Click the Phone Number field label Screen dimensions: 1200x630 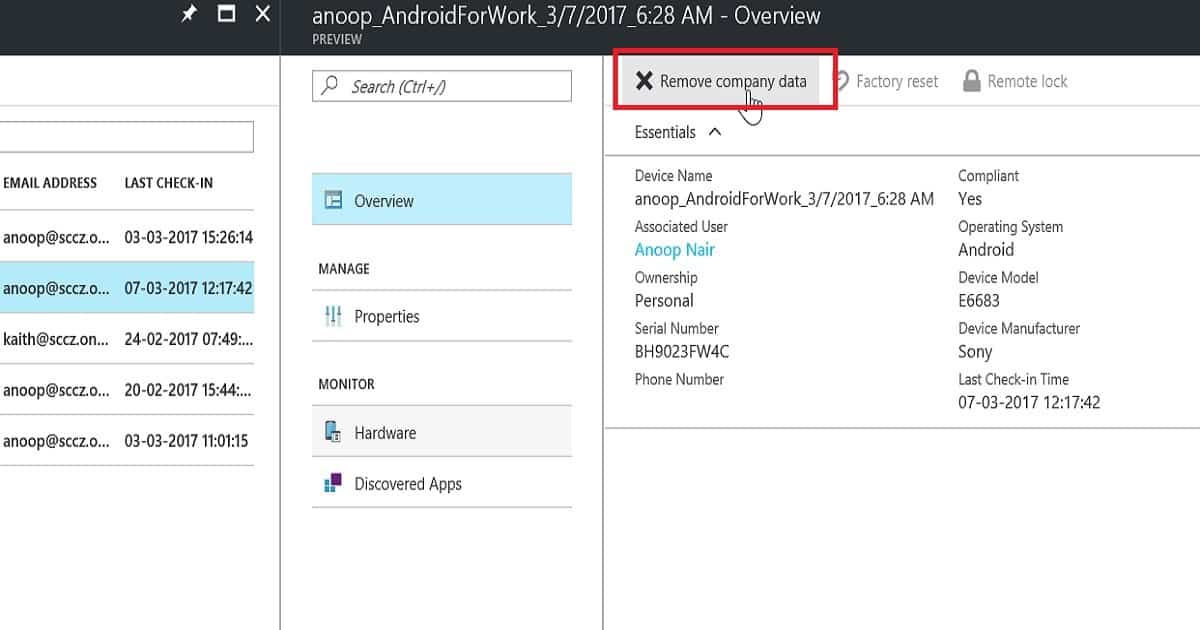(680, 379)
